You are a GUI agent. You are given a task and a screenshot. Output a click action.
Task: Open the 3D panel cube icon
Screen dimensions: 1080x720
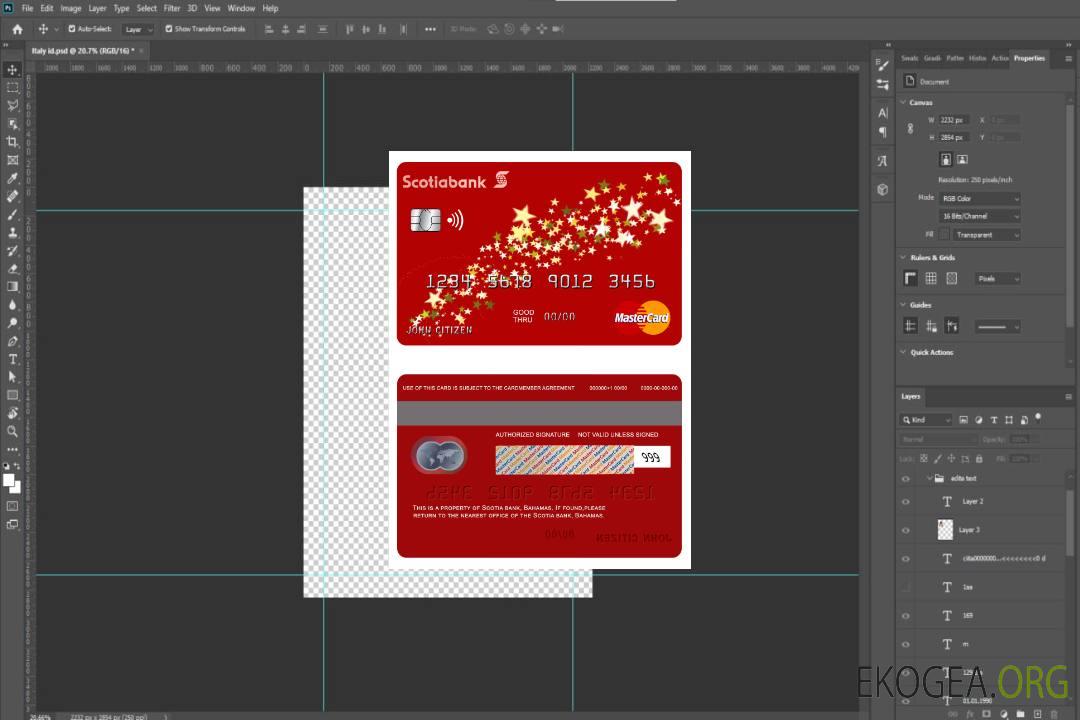(883, 188)
